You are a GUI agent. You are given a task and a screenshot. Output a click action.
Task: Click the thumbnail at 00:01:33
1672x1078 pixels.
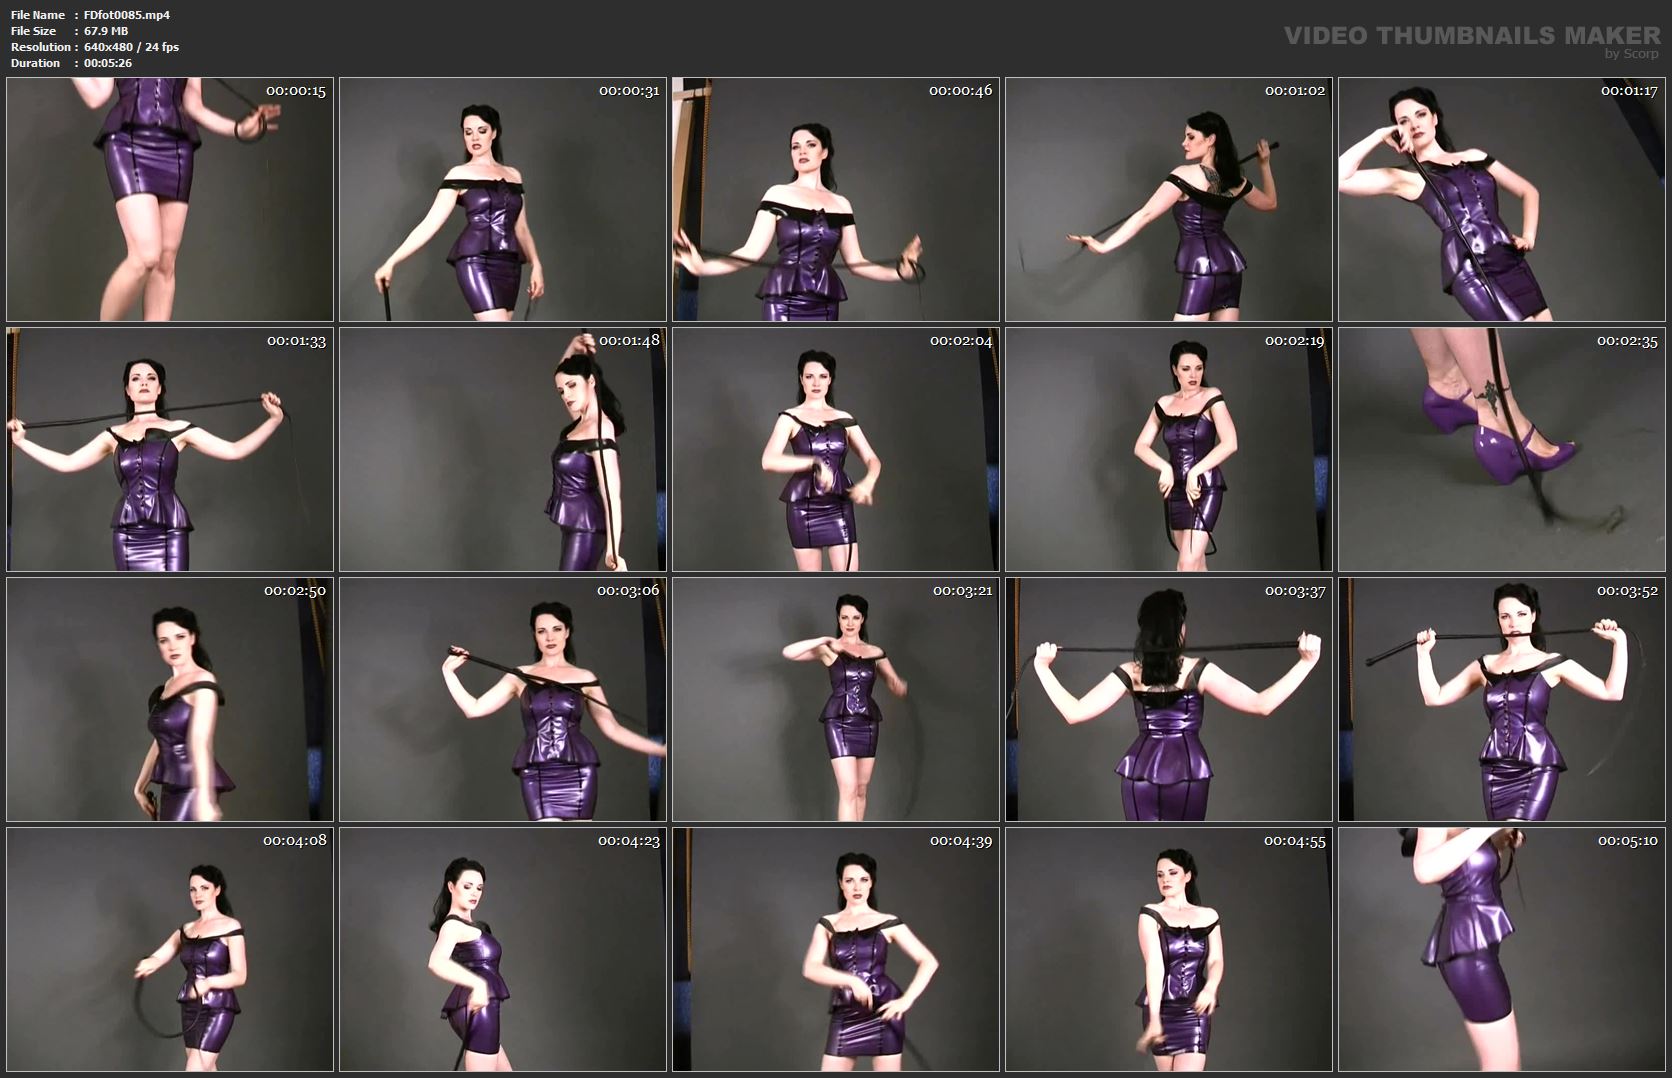170,449
